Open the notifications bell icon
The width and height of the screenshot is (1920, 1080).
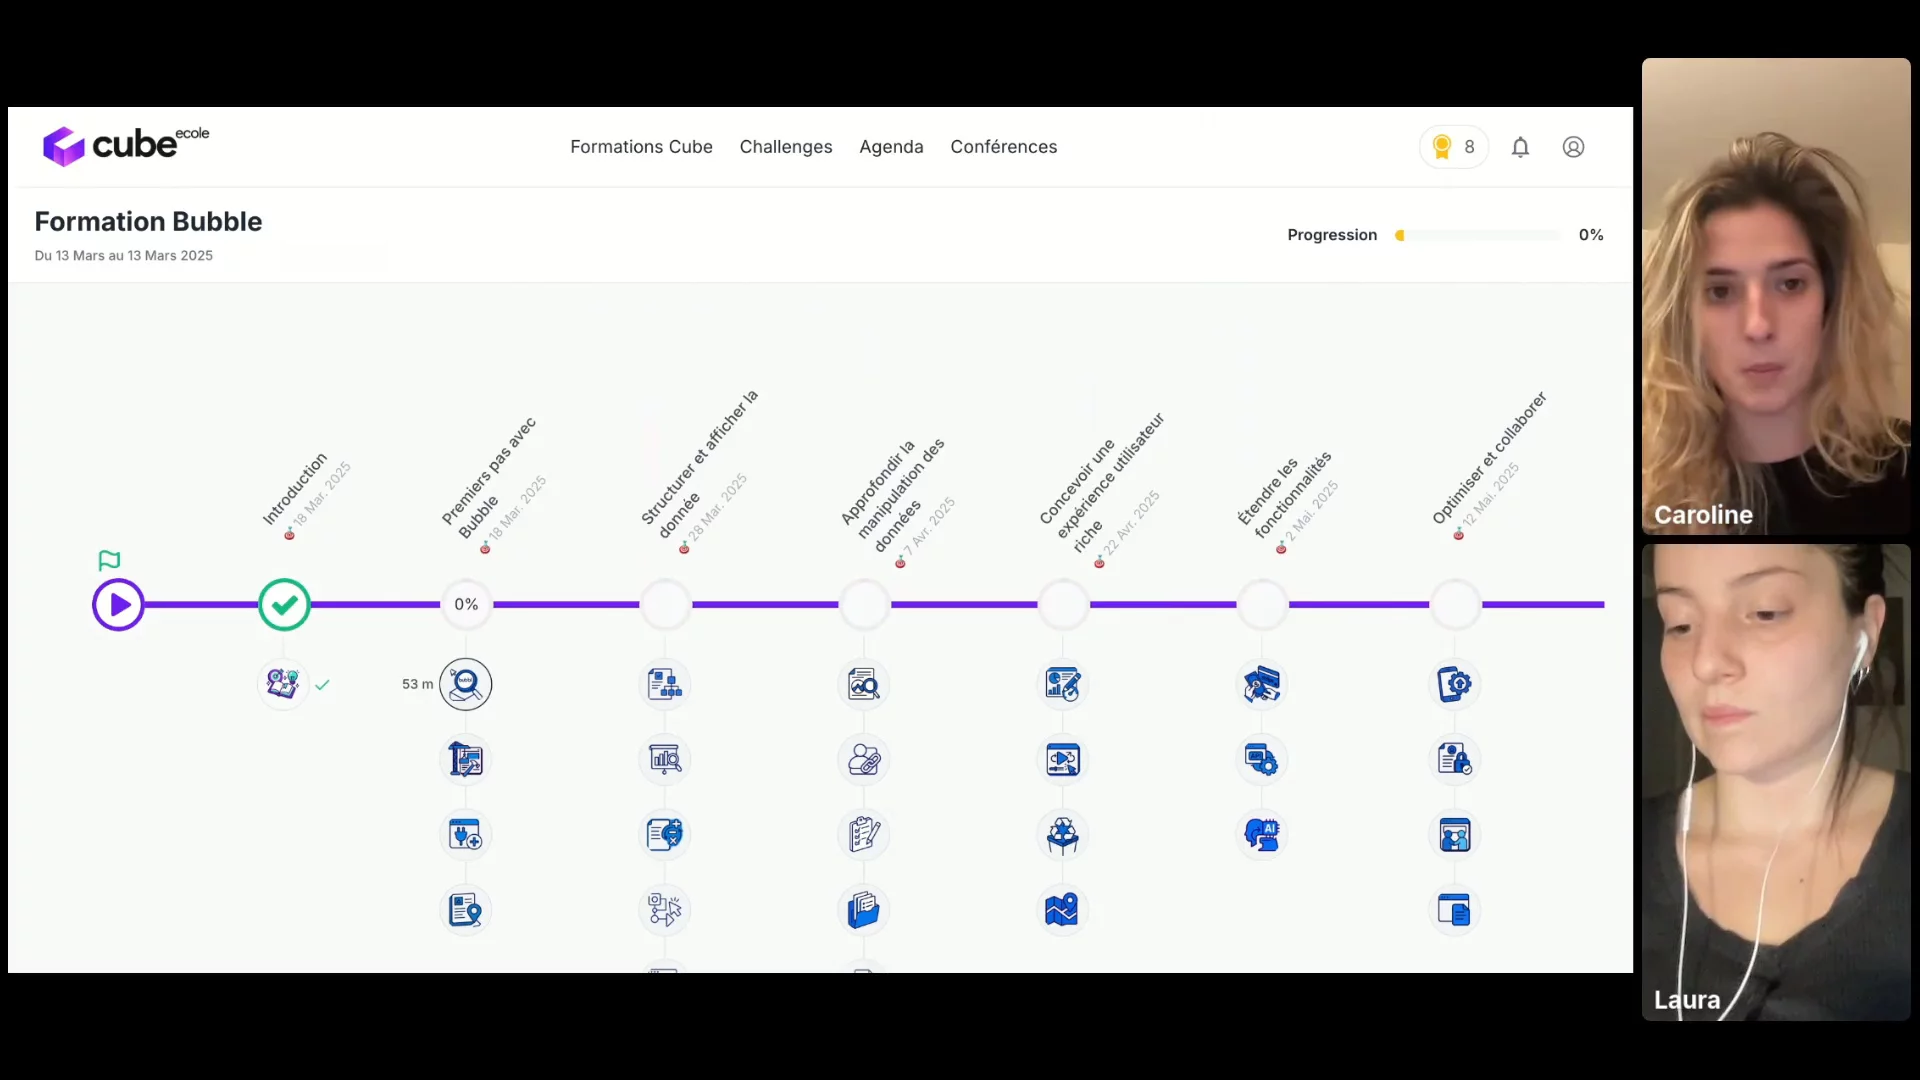point(1520,147)
